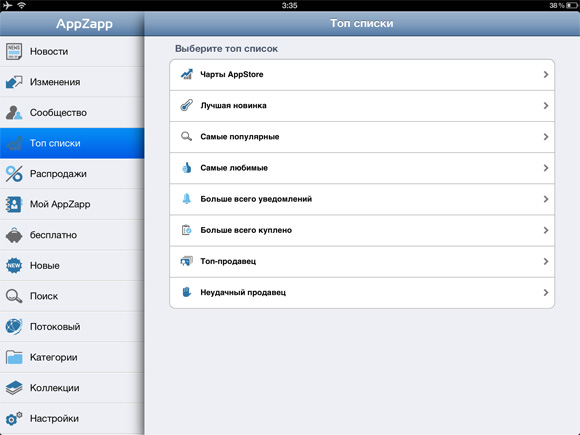Open the Самые популярные list
The image size is (580, 435).
(x=362, y=137)
